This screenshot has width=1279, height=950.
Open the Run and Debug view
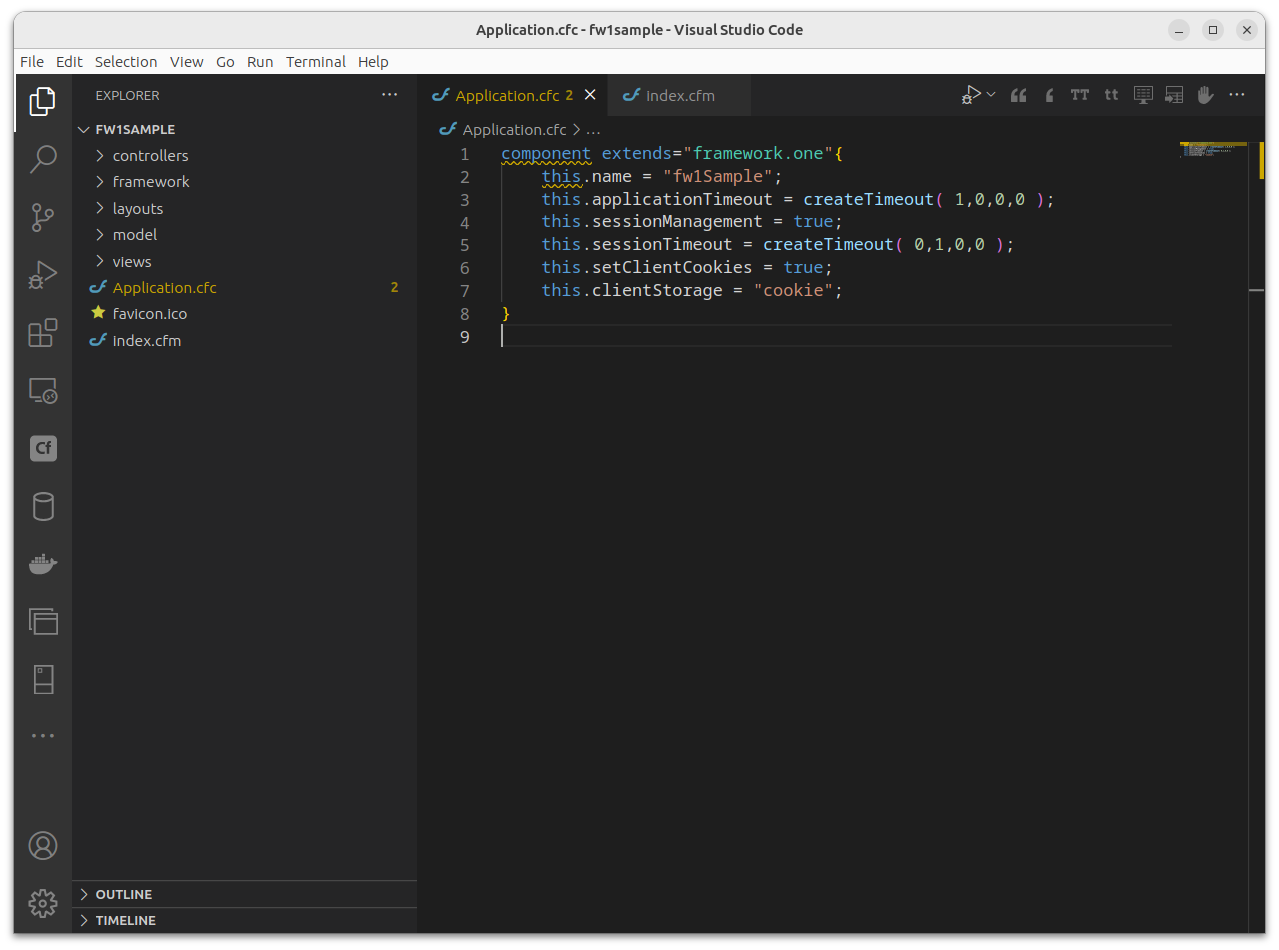[x=43, y=275]
